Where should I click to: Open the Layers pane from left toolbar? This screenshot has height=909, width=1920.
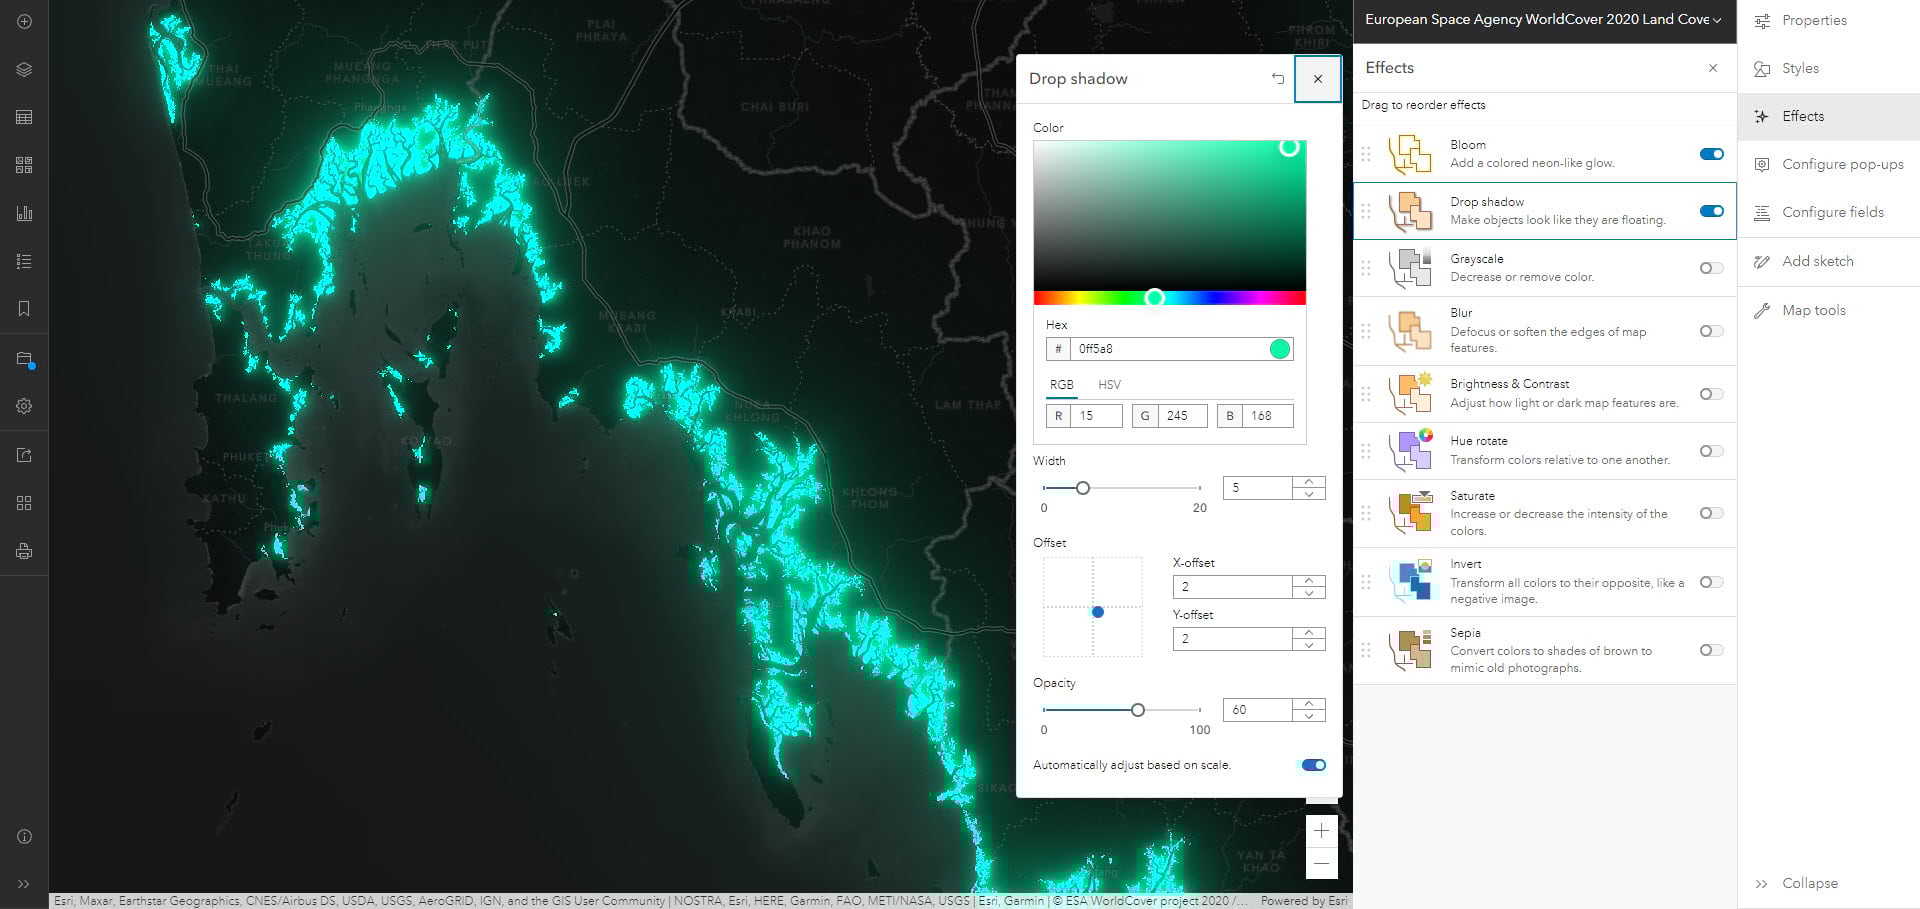point(24,69)
